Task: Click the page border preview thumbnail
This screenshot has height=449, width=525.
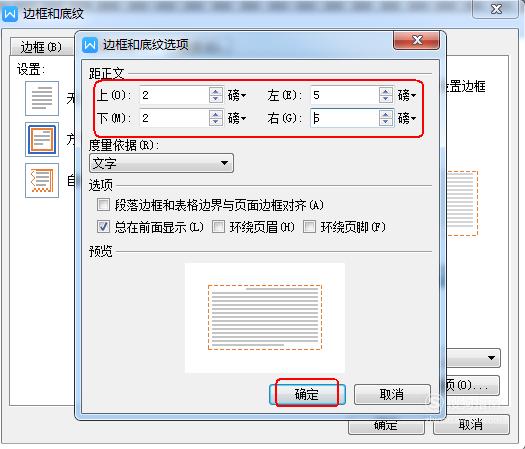Action: [x=265, y=317]
